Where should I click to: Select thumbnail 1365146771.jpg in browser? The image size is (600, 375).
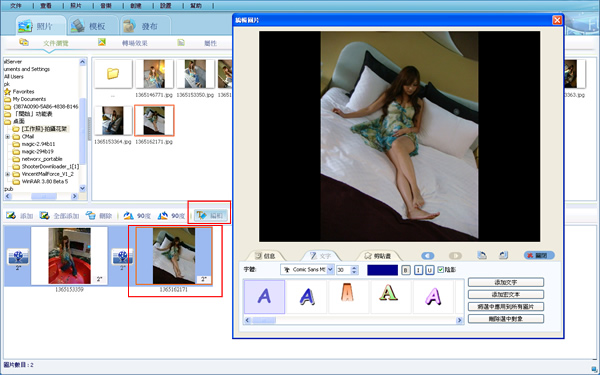pyautogui.click(x=154, y=73)
